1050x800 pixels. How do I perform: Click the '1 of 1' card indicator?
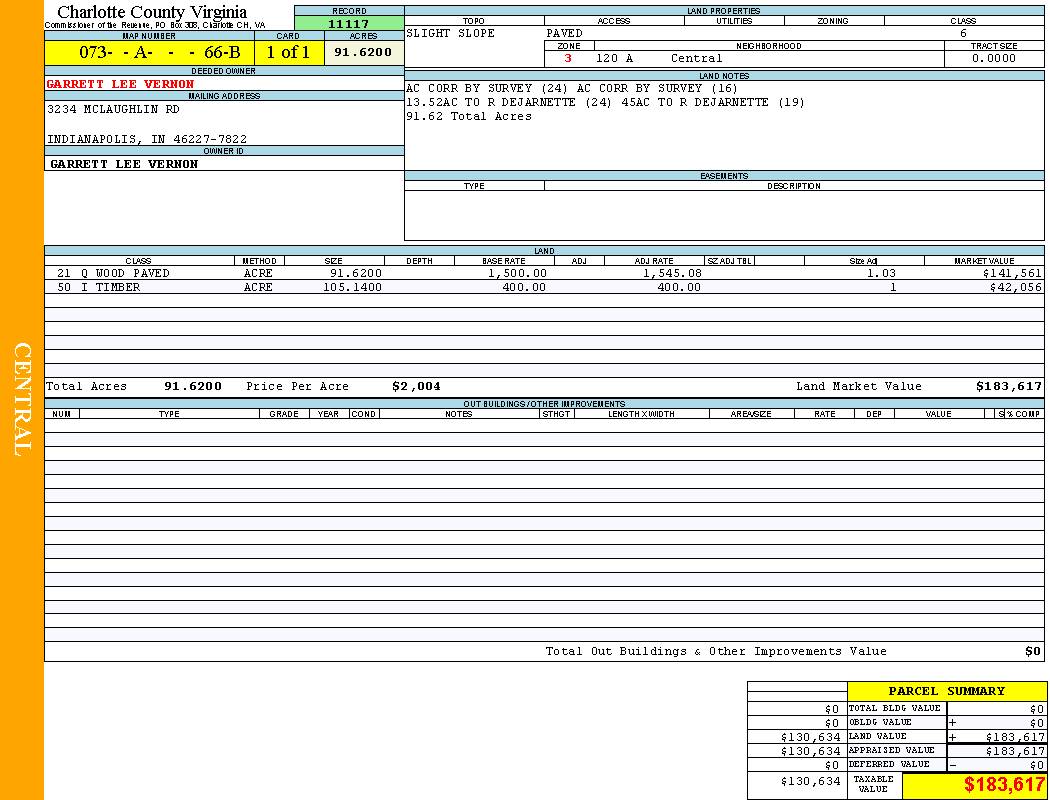point(288,53)
